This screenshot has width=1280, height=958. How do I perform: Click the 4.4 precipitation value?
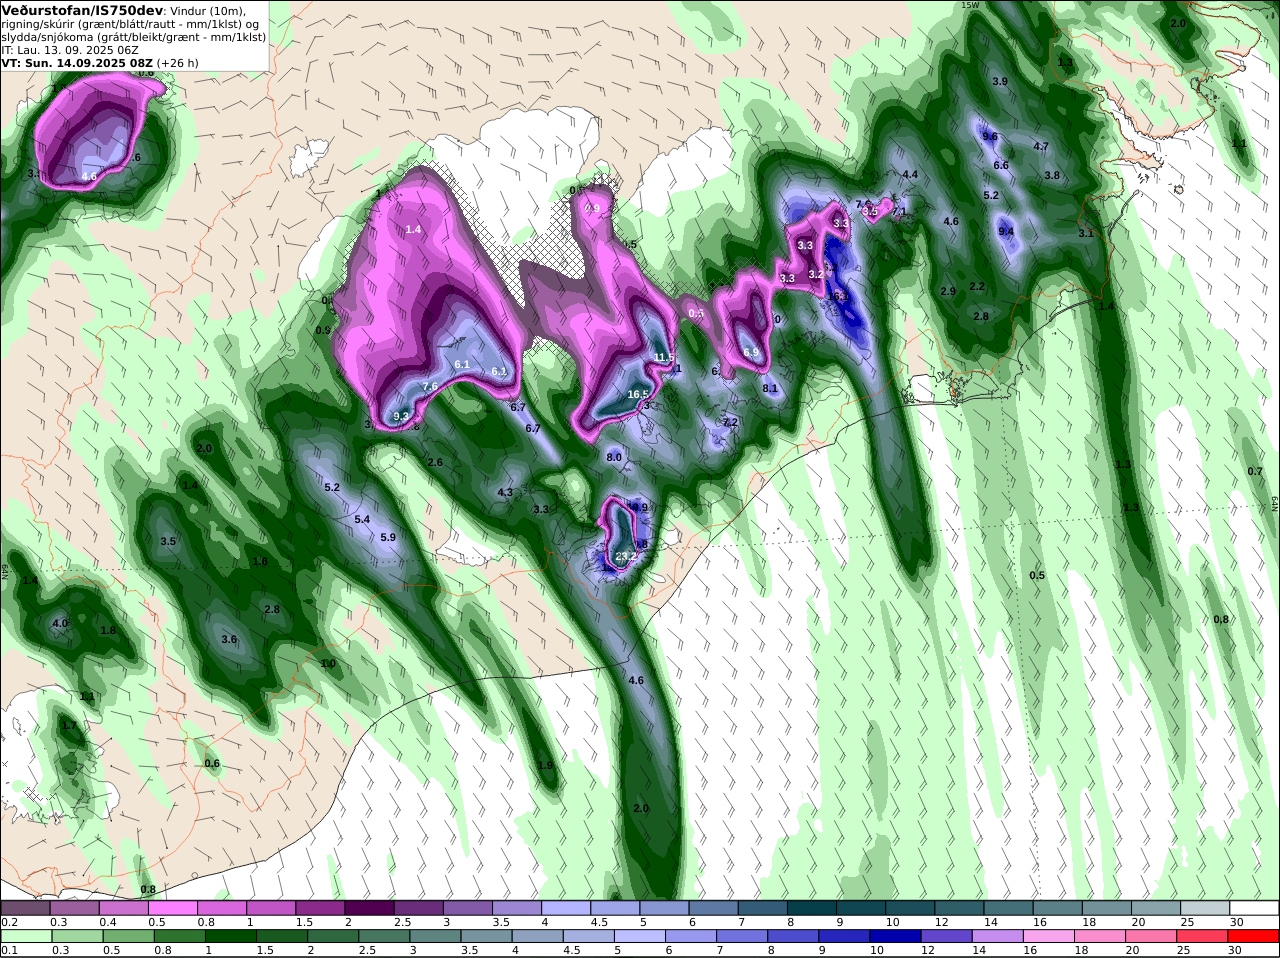click(x=910, y=175)
